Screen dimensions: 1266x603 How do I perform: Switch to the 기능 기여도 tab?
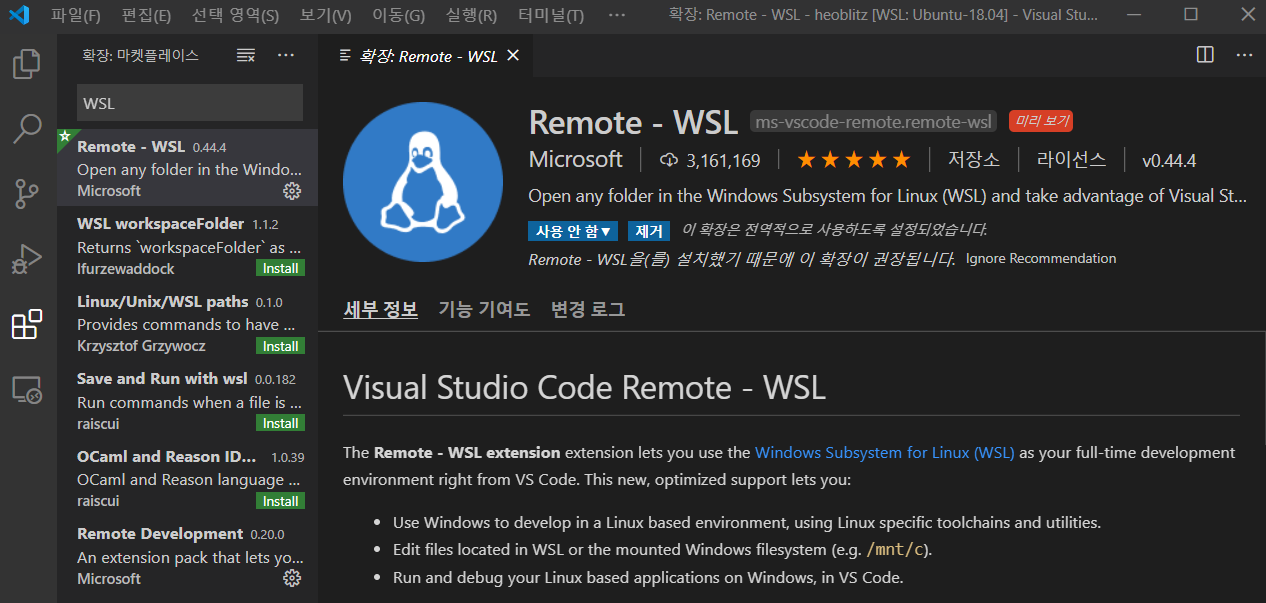pos(484,309)
